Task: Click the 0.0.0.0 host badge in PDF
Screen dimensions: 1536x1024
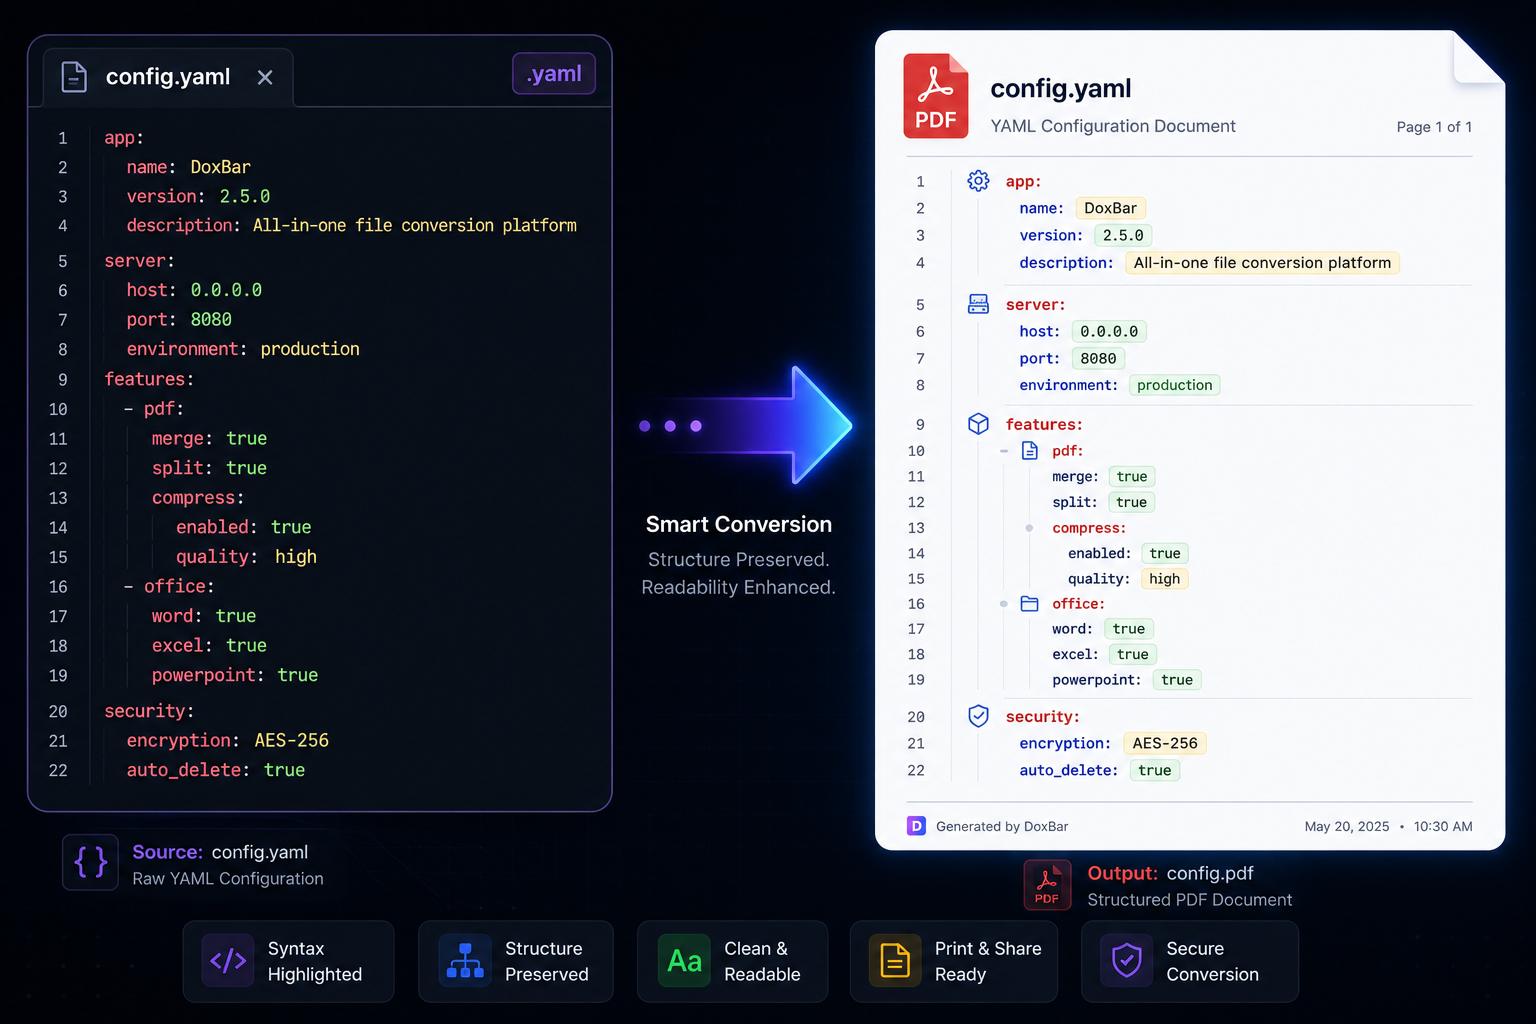Action: pyautogui.click(x=1109, y=331)
